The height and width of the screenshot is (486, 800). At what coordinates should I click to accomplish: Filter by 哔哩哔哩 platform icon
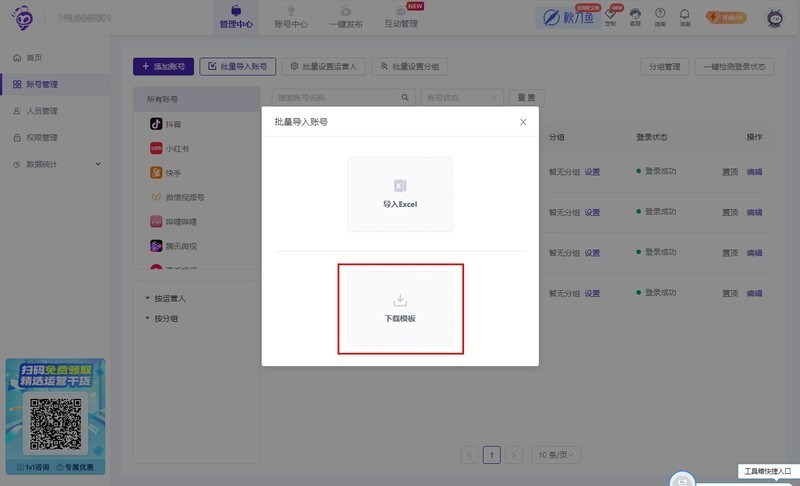click(156, 221)
